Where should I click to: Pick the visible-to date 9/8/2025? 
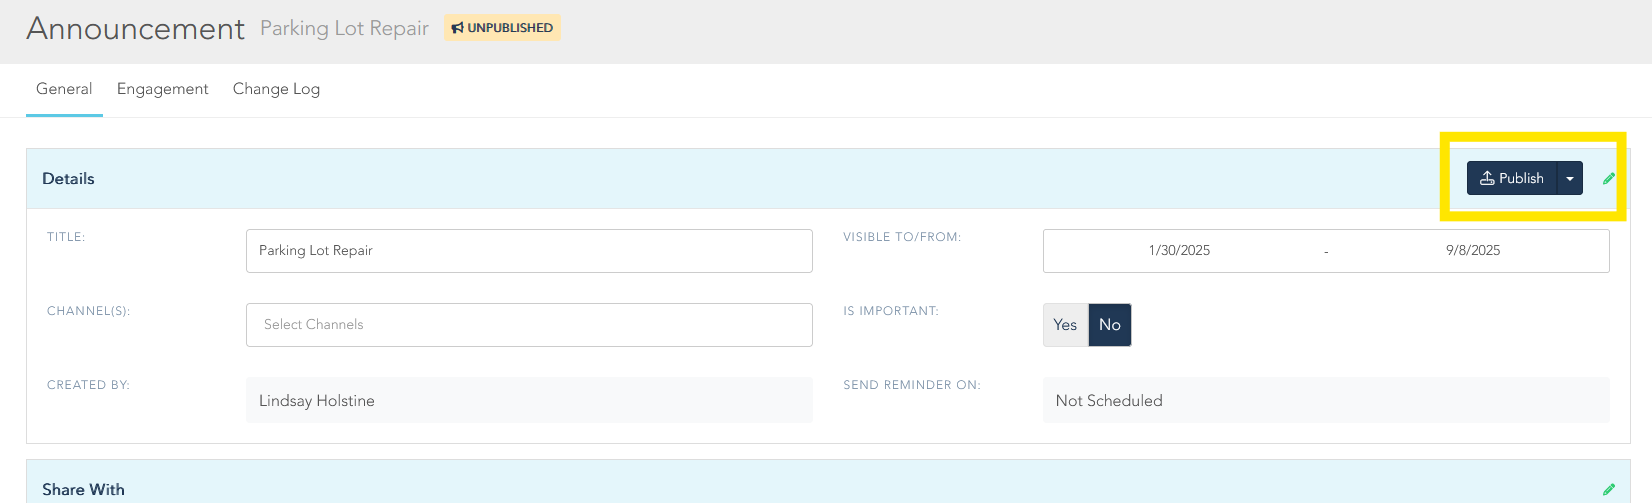click(x=1472, y=251)
